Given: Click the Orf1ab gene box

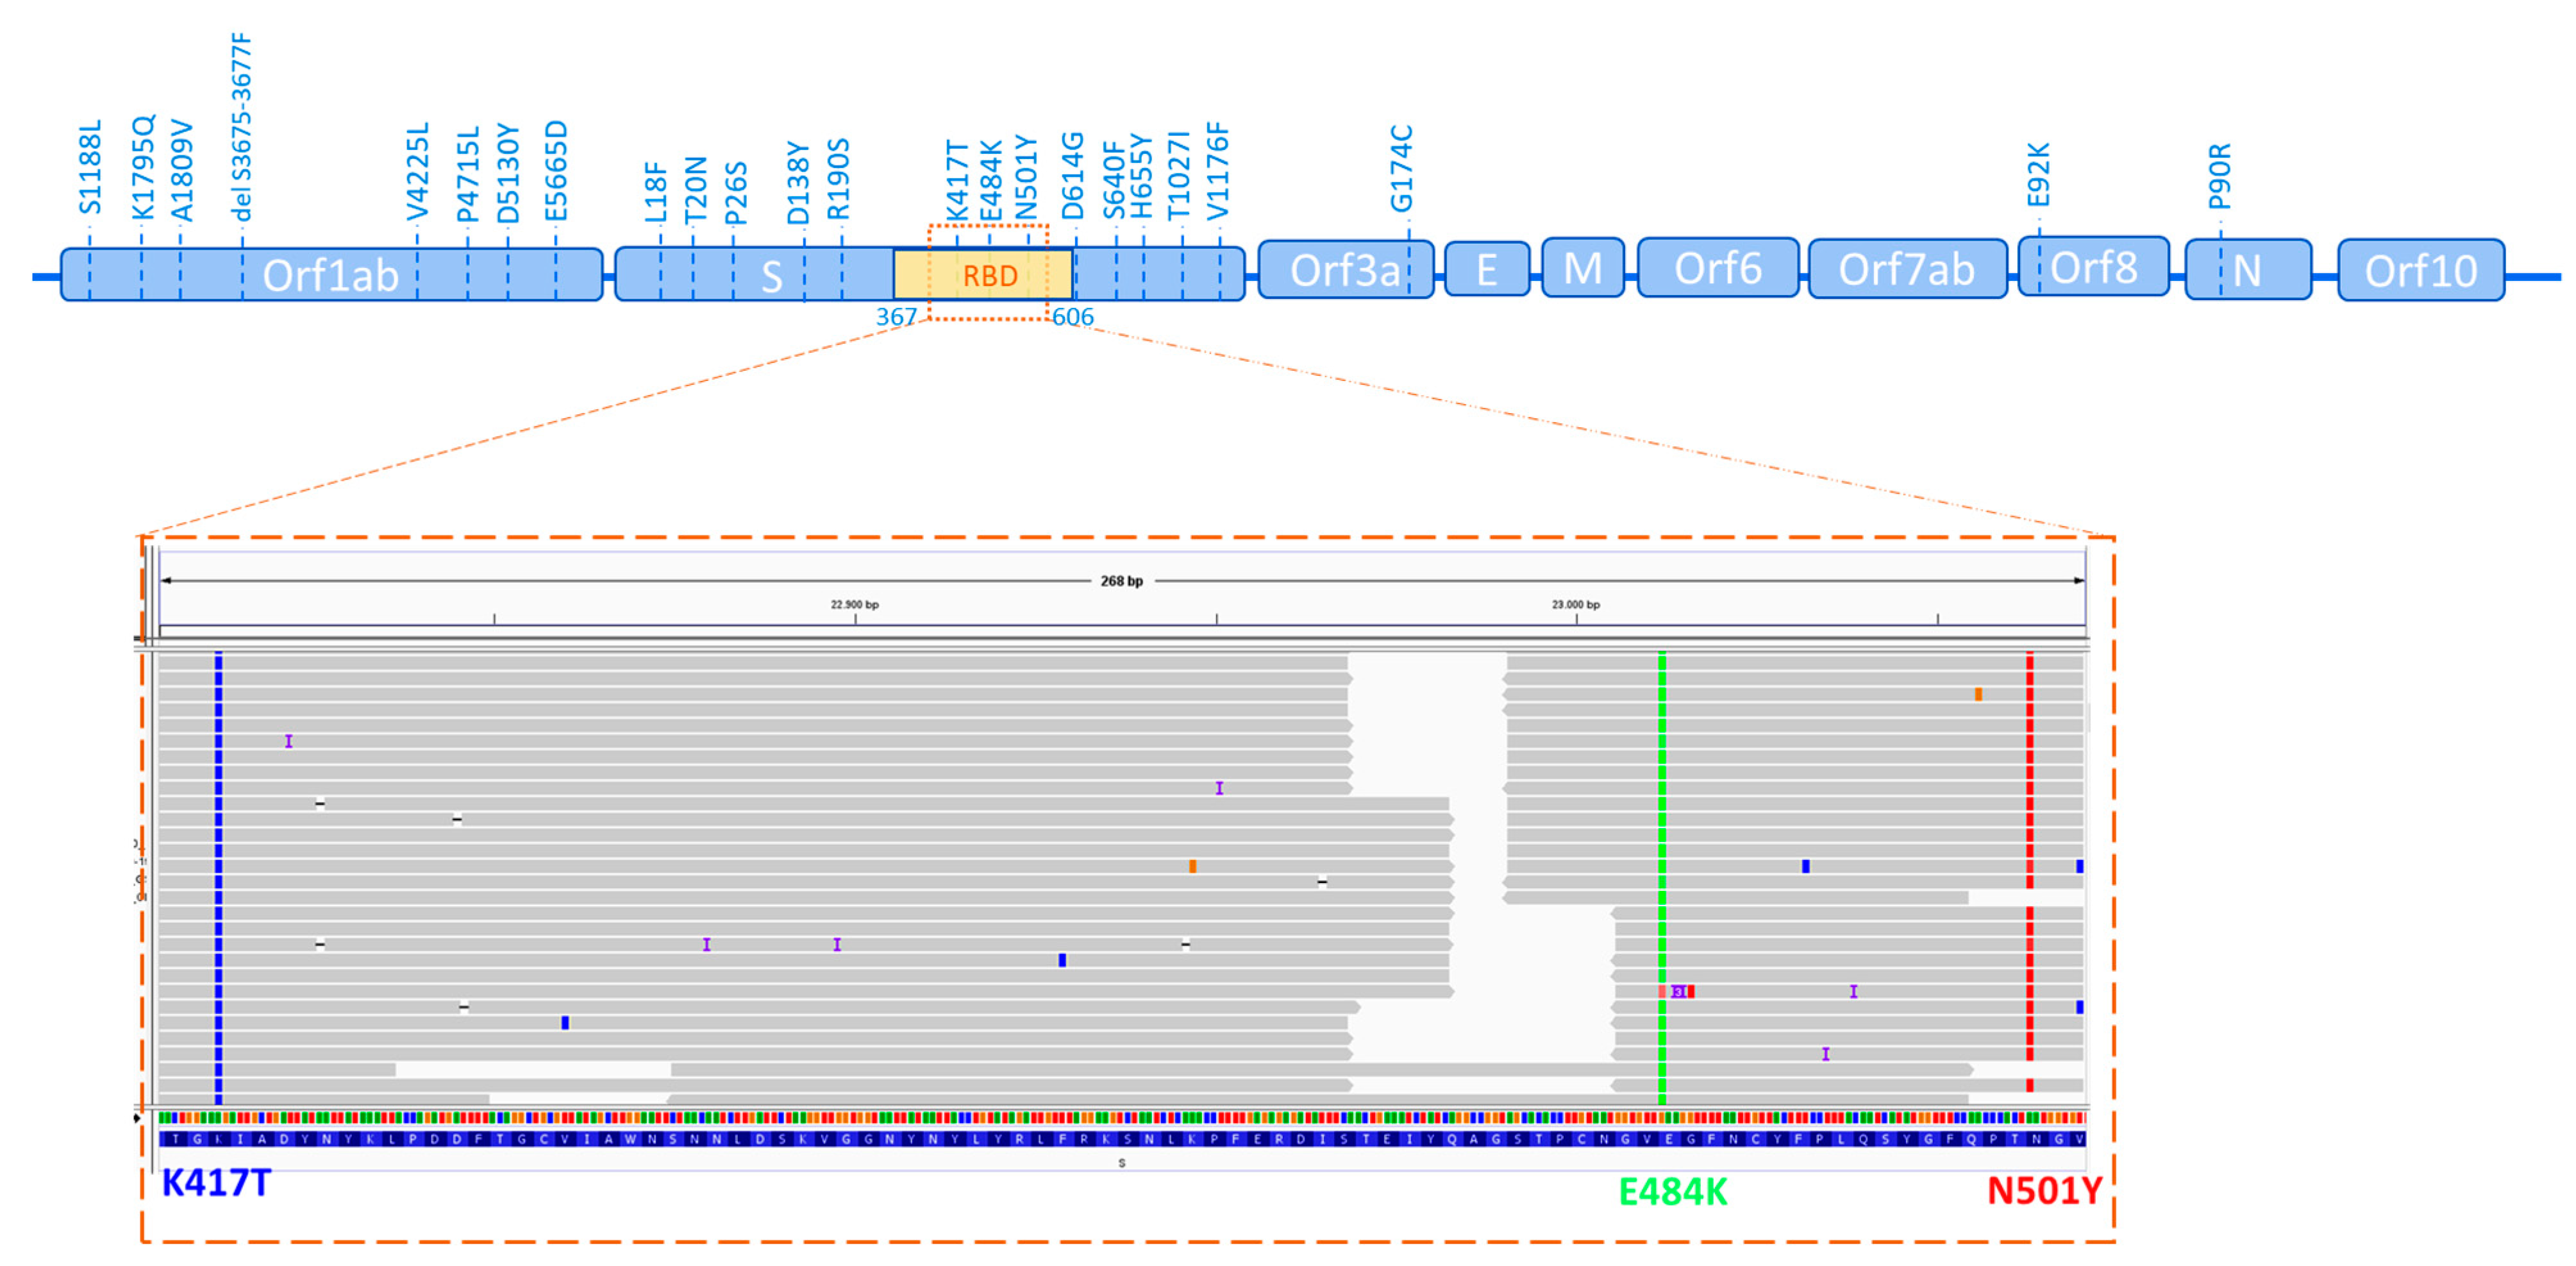Looking at the screenshot, I should click(330, 275).
